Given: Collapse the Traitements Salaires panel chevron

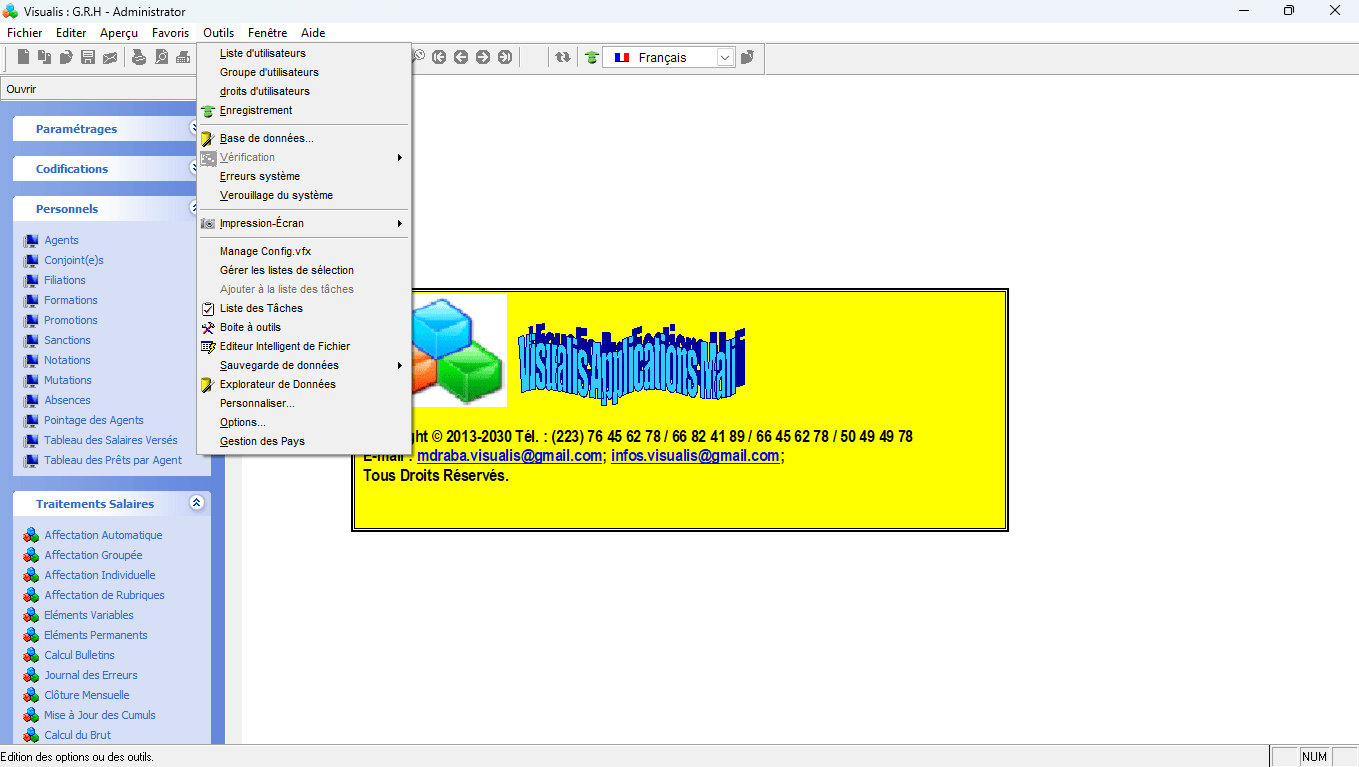Looking at the screenshot, I should pyautogui.click(x=197, y=503).
